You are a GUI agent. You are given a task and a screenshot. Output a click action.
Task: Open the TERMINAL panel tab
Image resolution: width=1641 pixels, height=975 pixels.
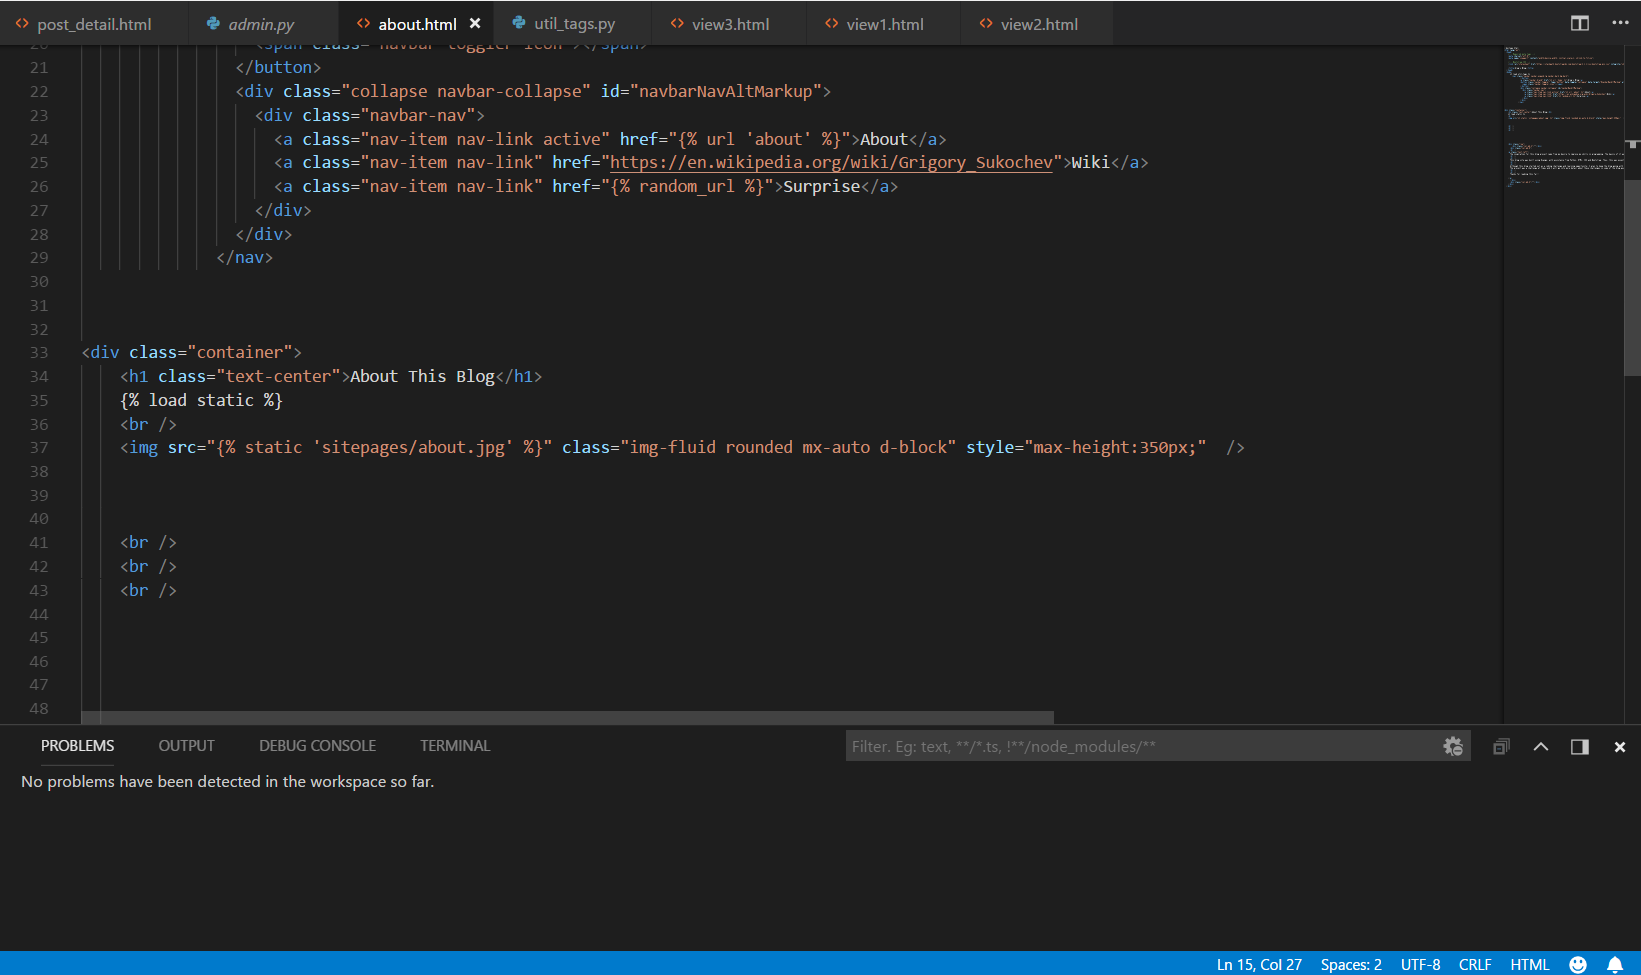point(455,746)
